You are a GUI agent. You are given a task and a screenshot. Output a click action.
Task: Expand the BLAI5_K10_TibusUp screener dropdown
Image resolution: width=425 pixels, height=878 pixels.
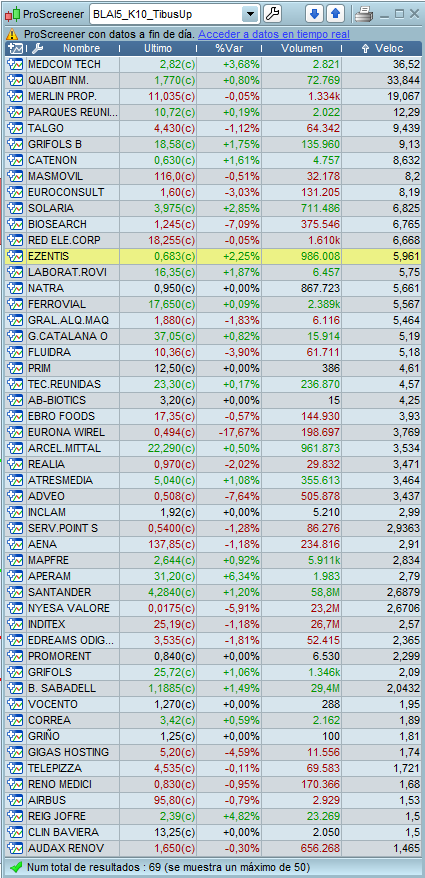click(x=251, y=14)
